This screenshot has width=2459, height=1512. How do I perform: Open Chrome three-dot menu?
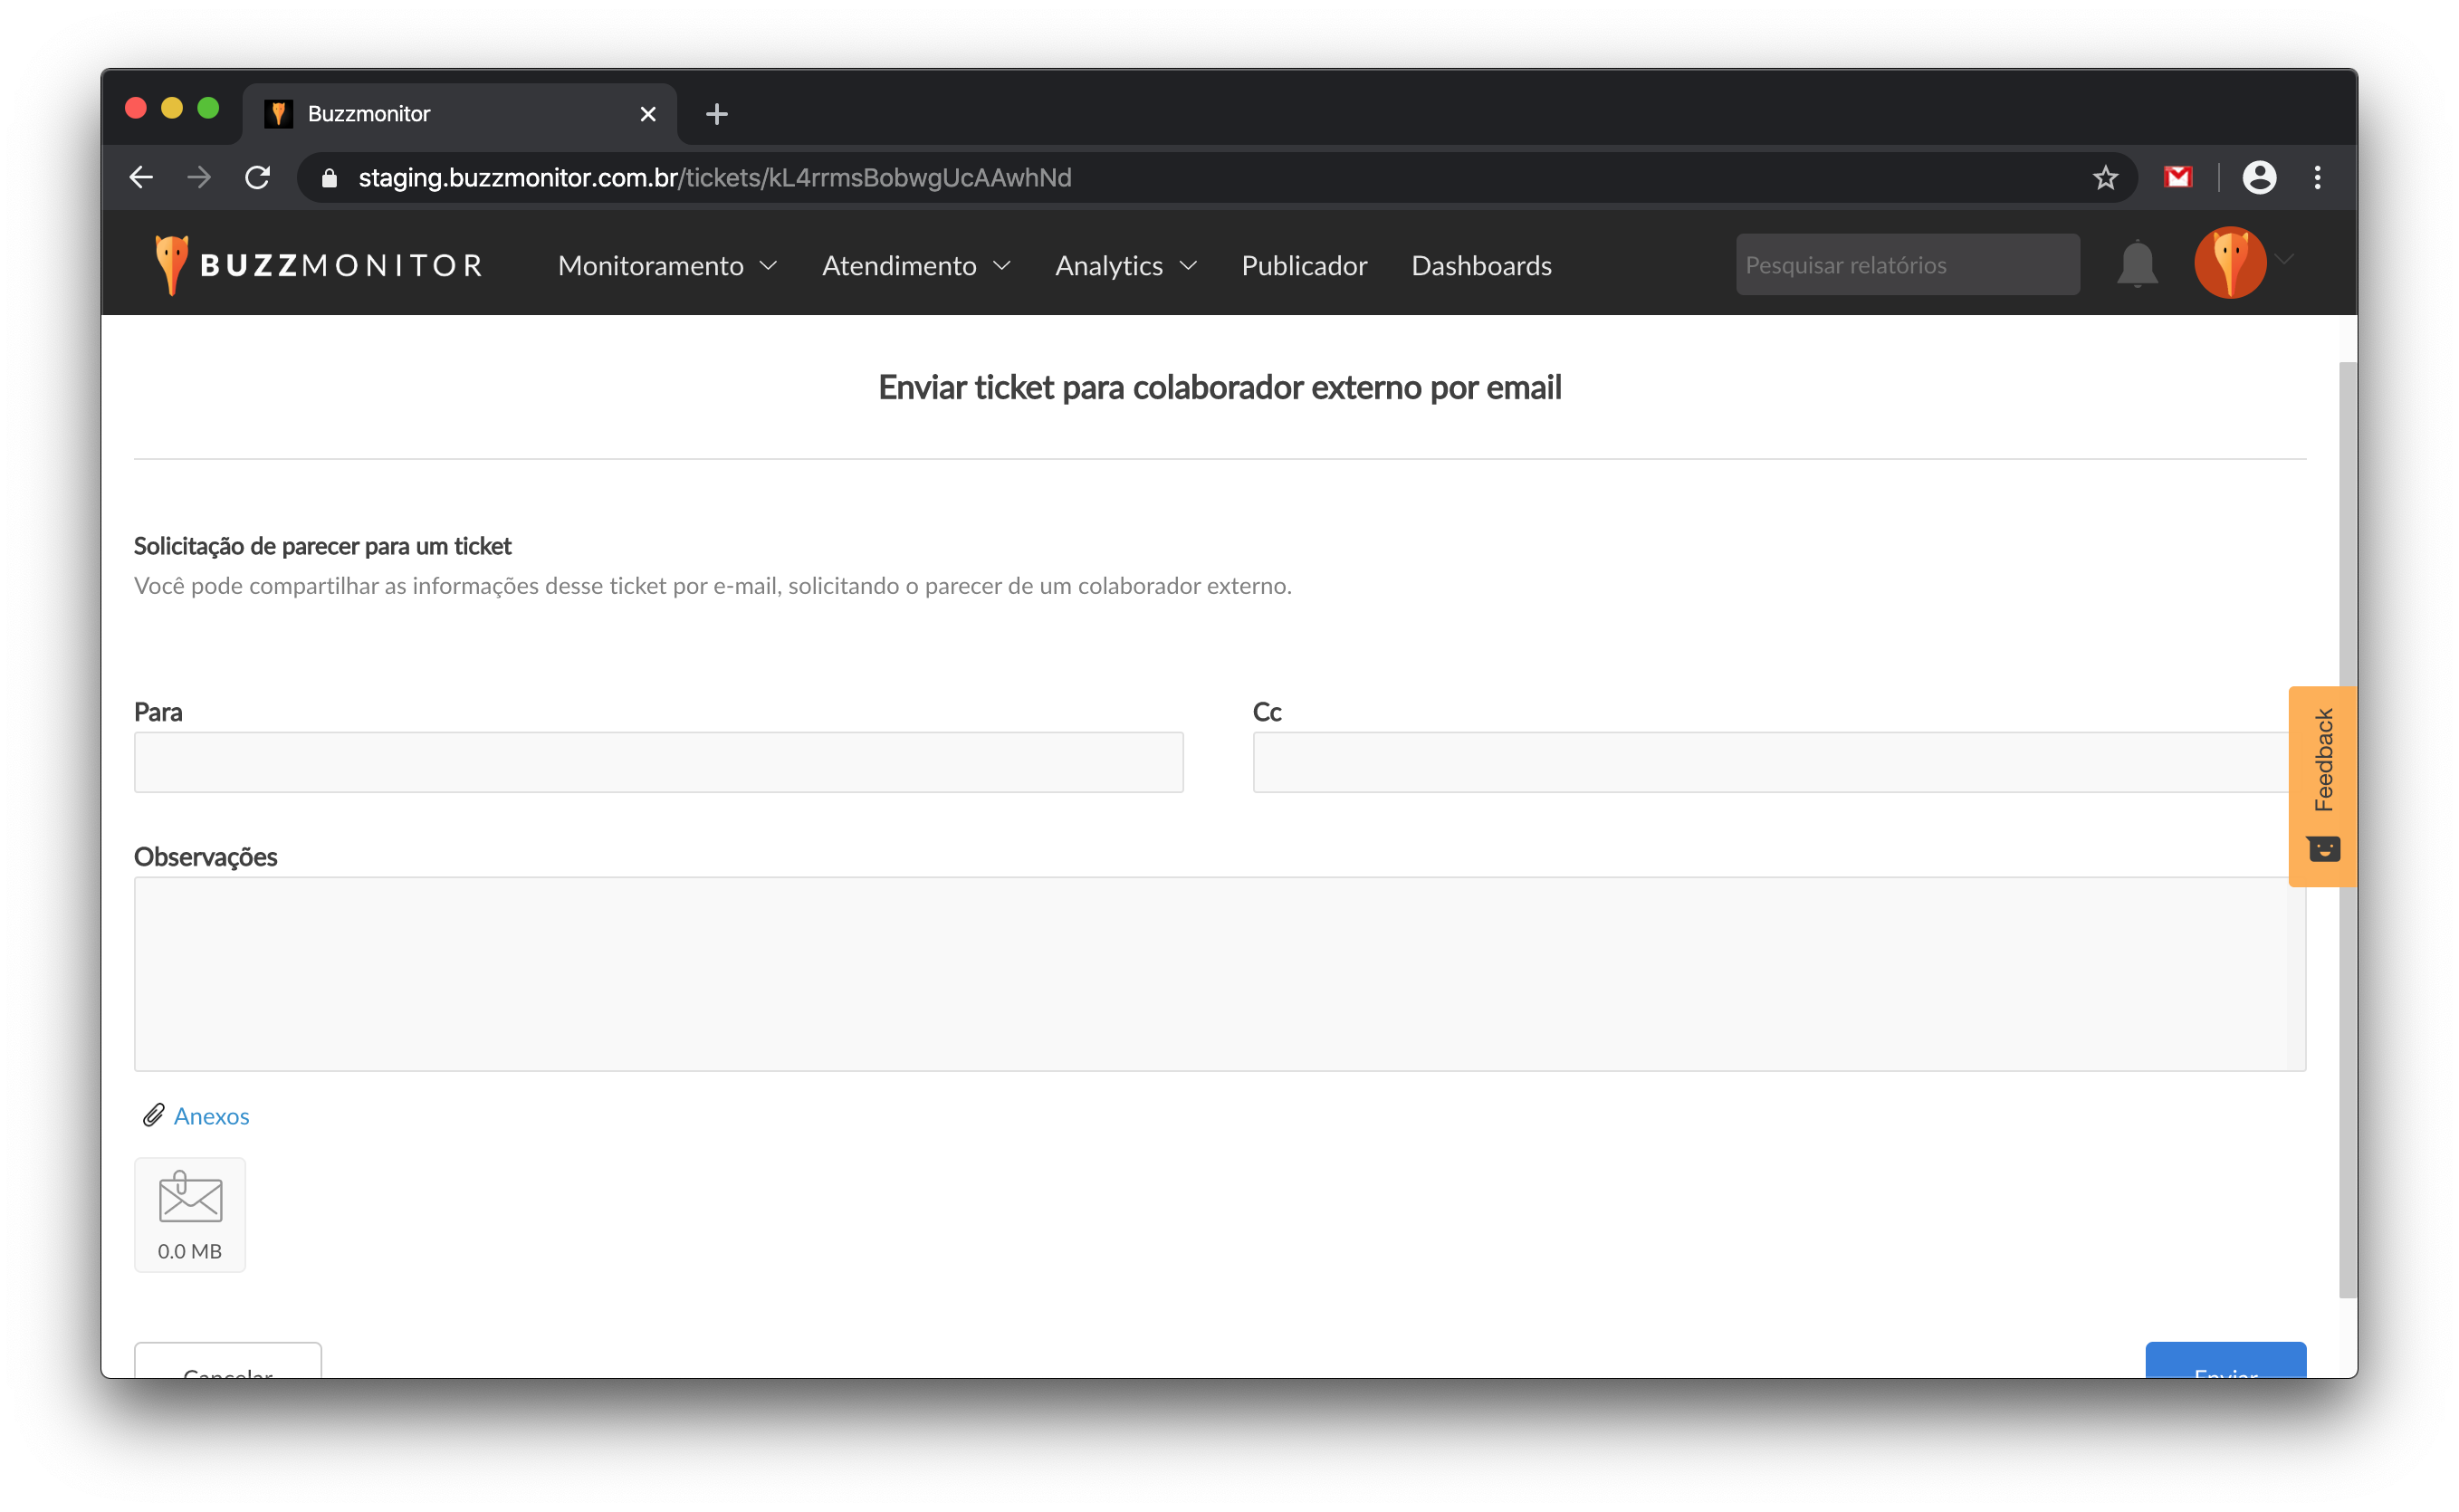coord(2317,178)
